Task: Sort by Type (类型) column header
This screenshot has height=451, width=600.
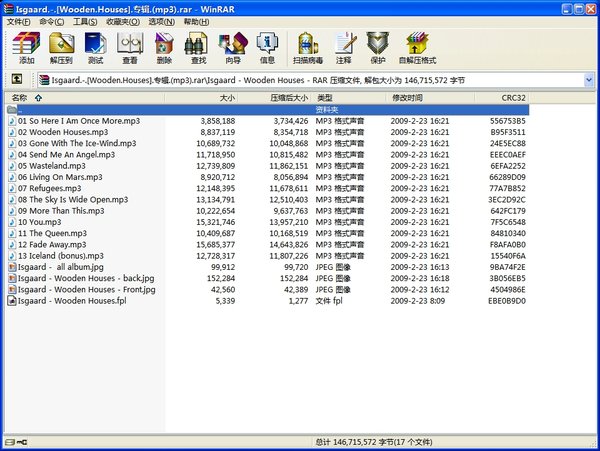Action: coord(349,98)
